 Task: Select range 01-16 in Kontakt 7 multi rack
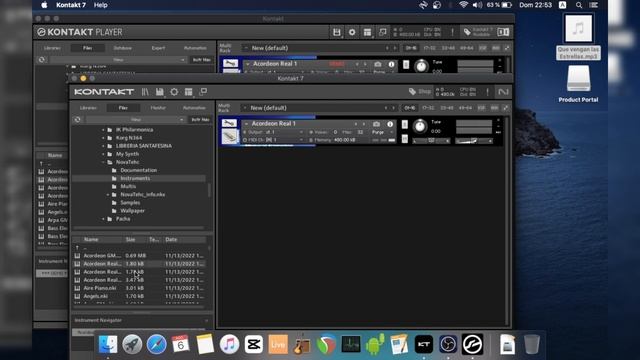tap(409, 108)
